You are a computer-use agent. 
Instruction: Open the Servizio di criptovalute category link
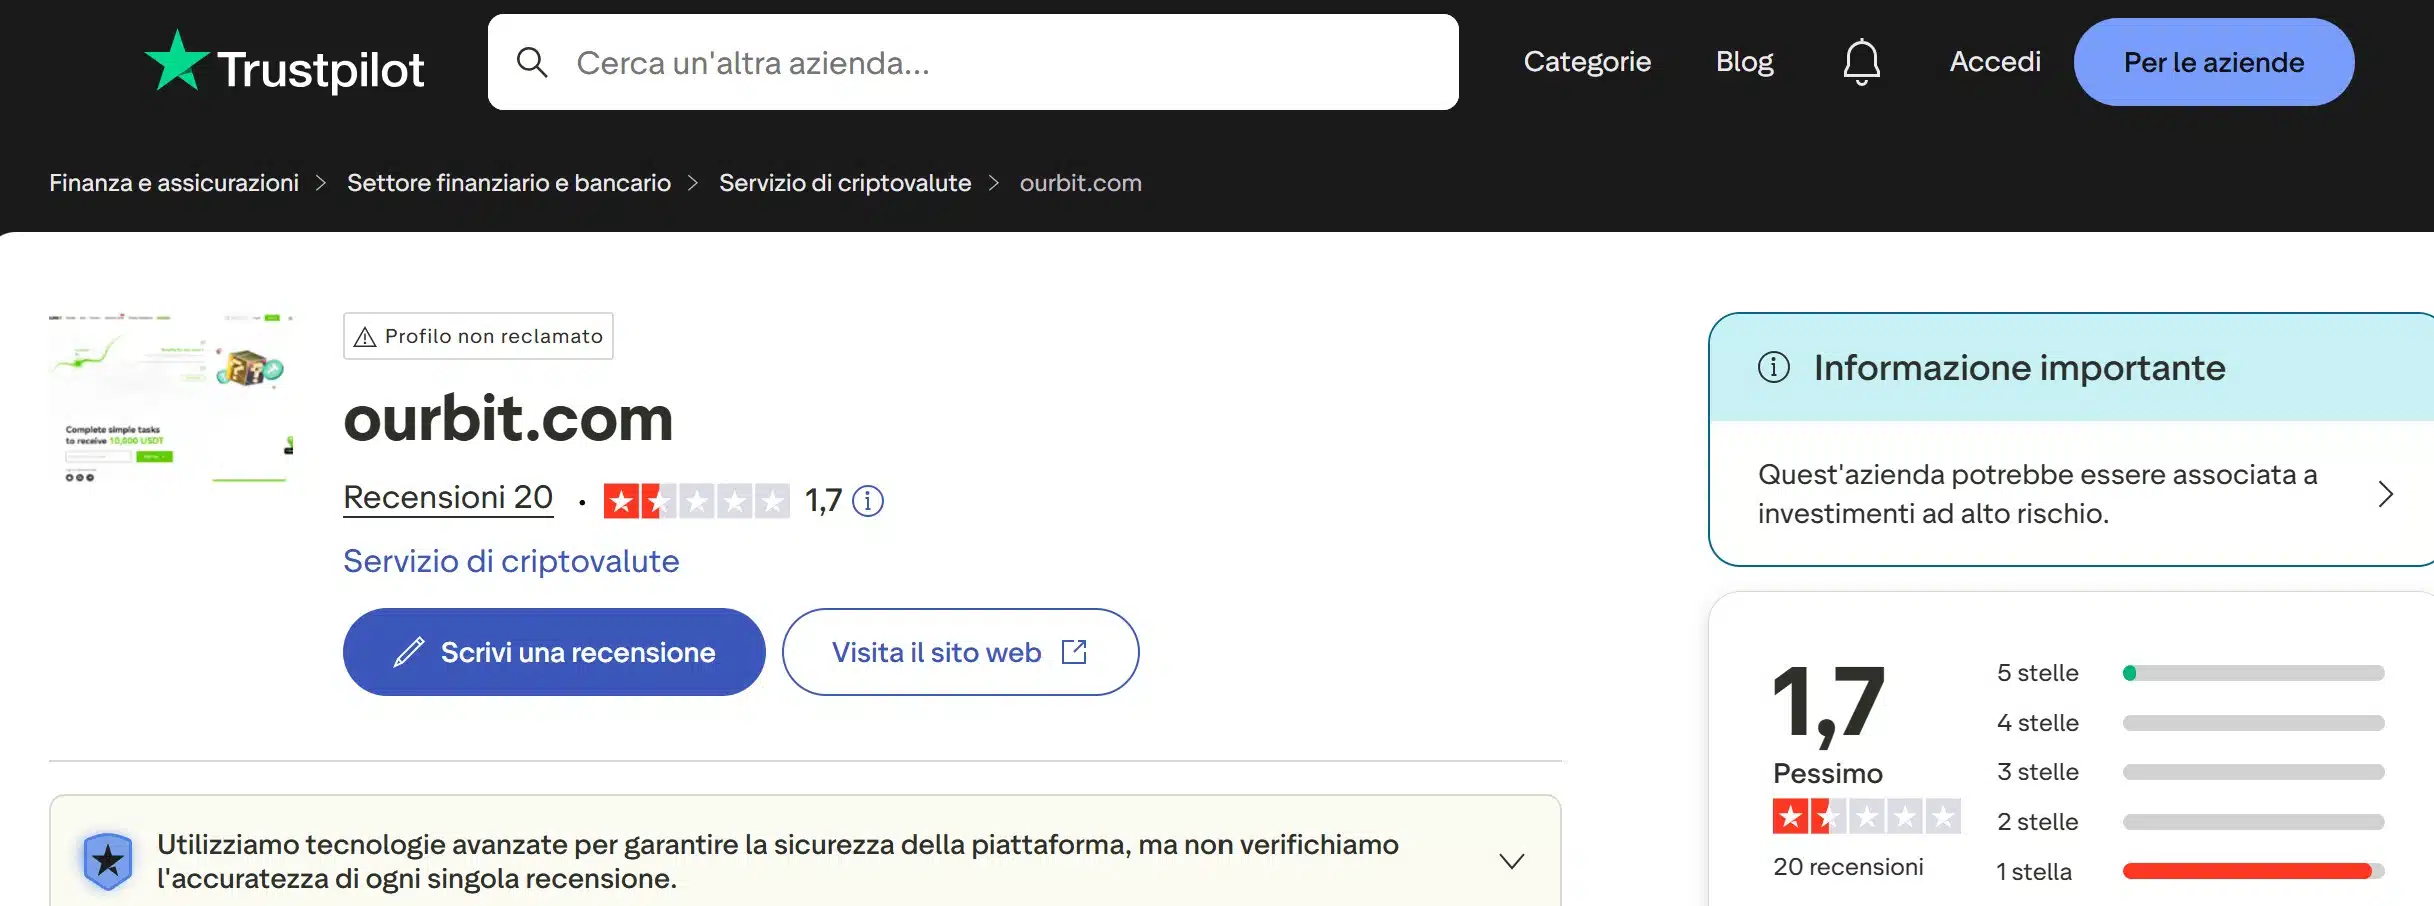tap(510, 561)
